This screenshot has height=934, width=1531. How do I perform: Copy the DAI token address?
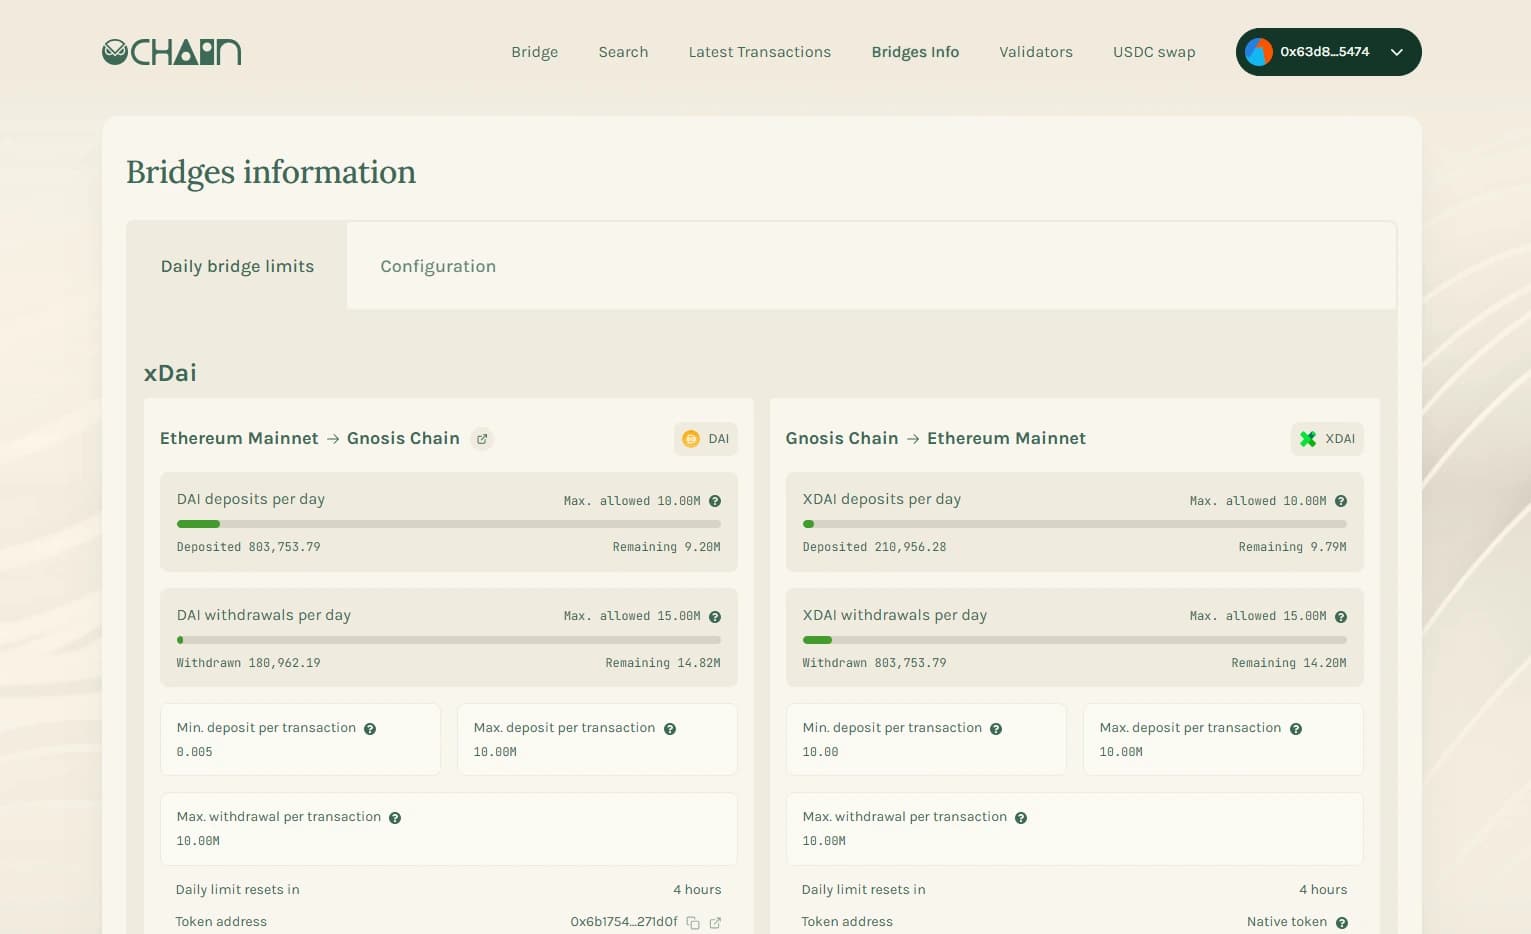tap(693, 923)
